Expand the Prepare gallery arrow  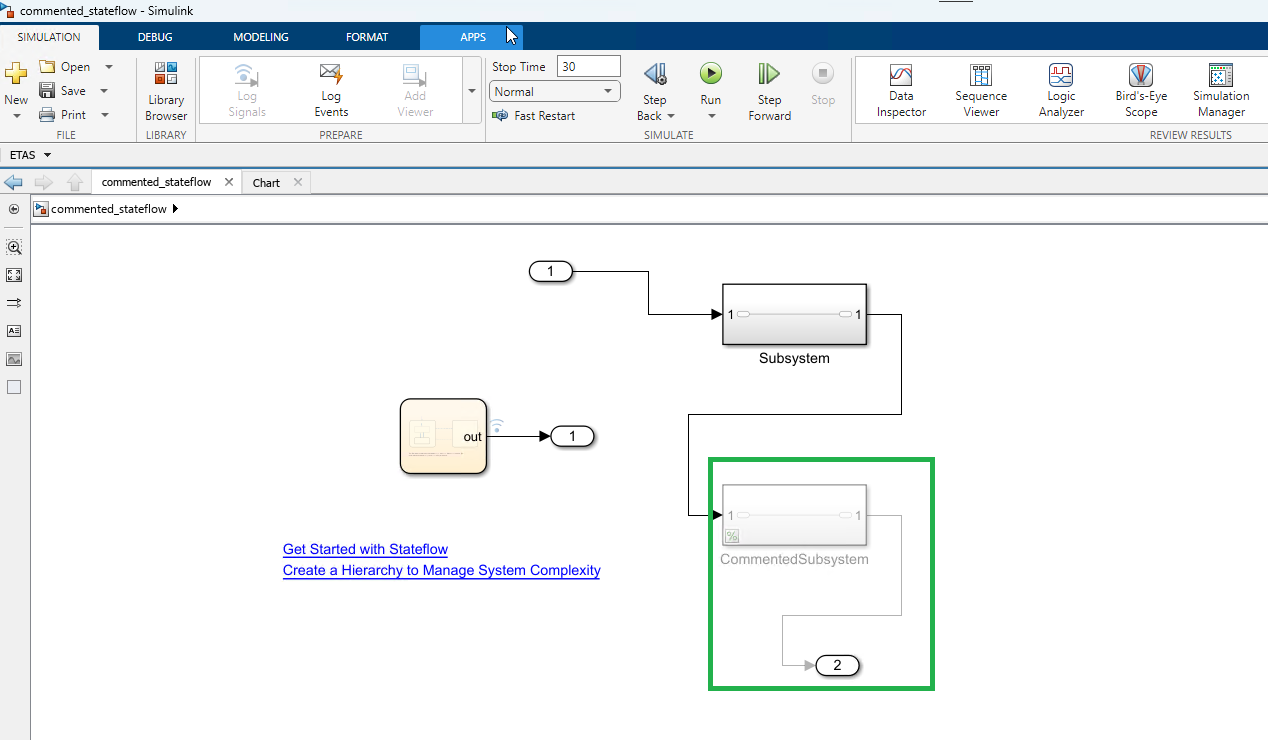tap(472, 91)
